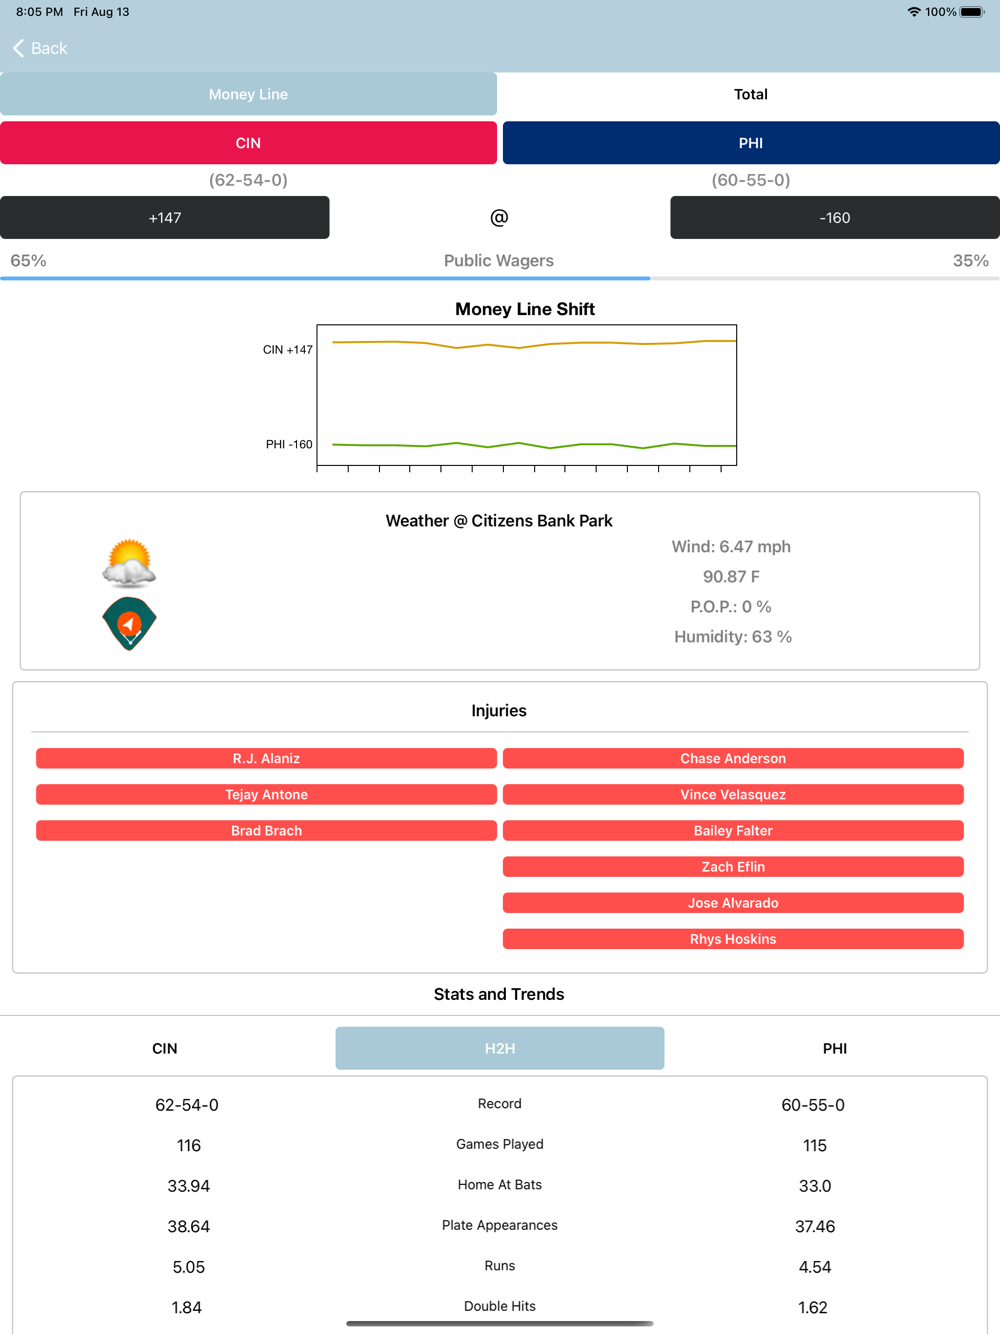Switch to the Total tab

coord(751,94)
